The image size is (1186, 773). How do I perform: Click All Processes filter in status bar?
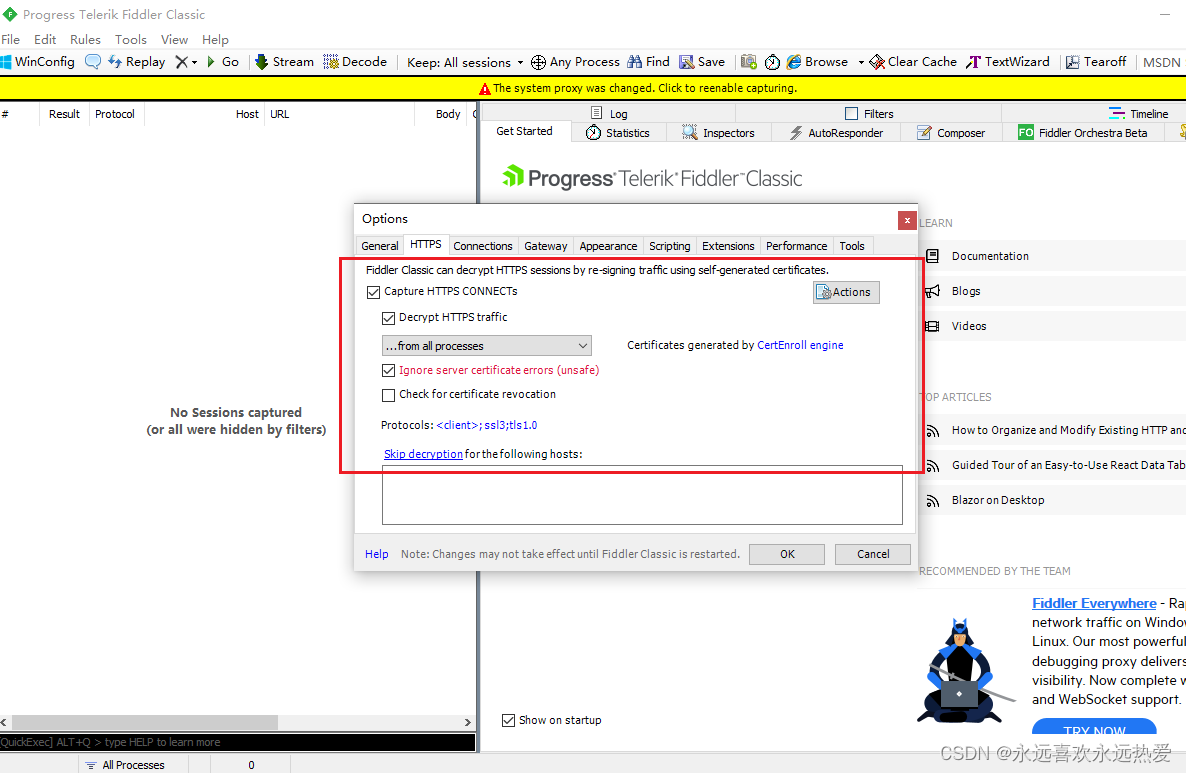[x=132, y=765]
